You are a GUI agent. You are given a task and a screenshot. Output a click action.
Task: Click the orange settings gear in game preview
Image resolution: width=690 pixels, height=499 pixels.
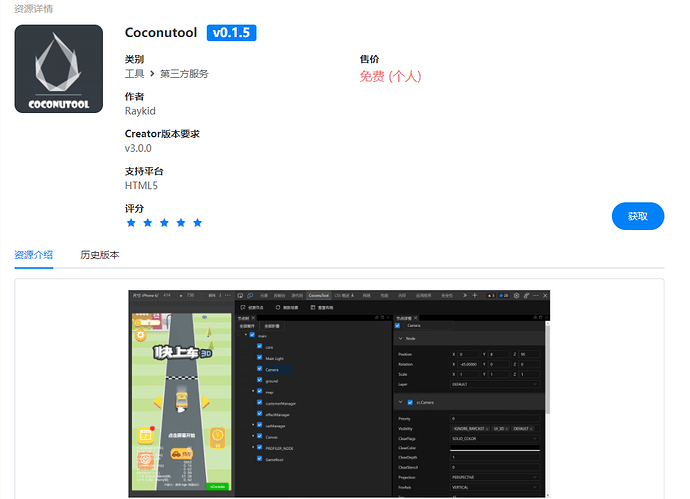pyautogui.click(x=140, y=335)
